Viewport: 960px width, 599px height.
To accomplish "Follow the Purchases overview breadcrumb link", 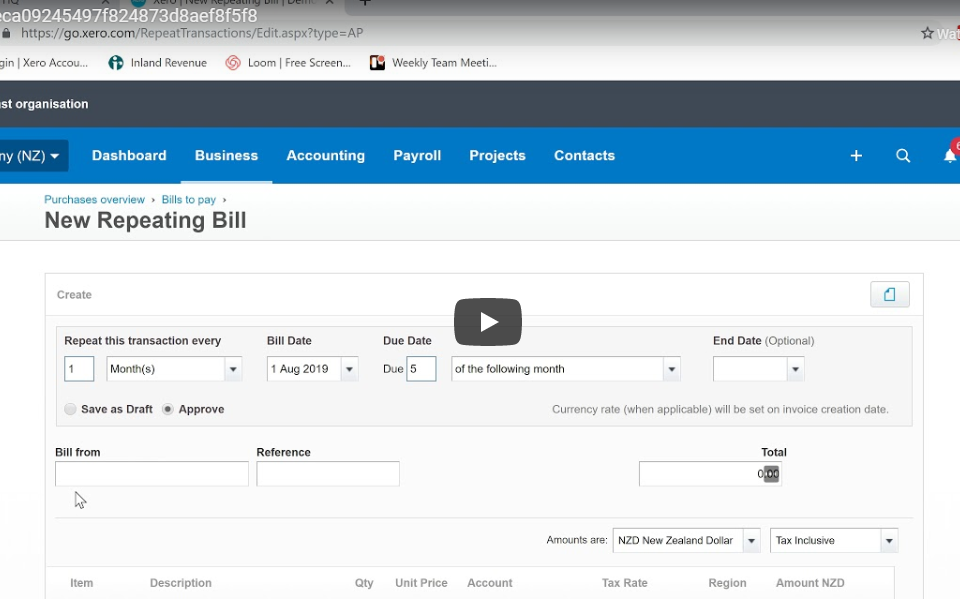I will pyautogui.click(x=94, y=200).
